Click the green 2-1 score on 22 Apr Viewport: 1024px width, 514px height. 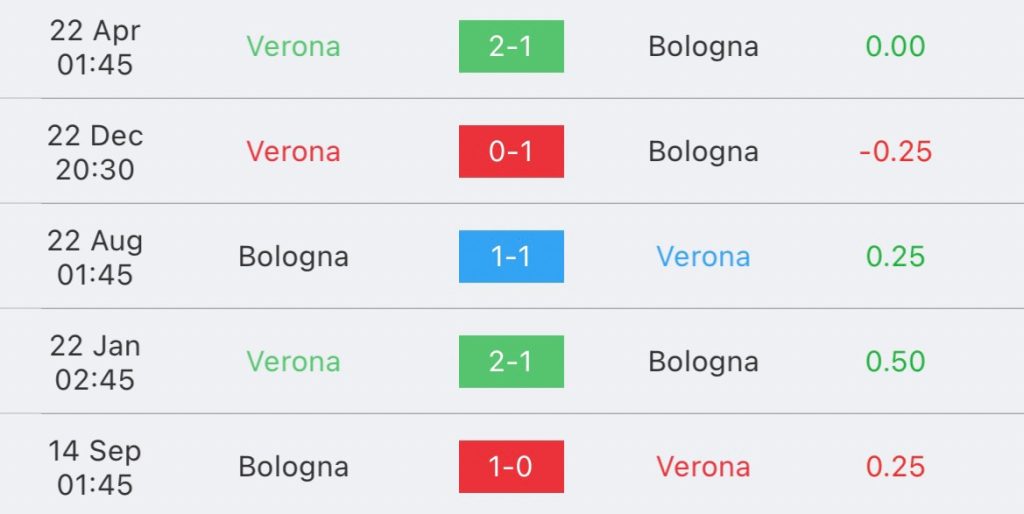click(511, 46)
